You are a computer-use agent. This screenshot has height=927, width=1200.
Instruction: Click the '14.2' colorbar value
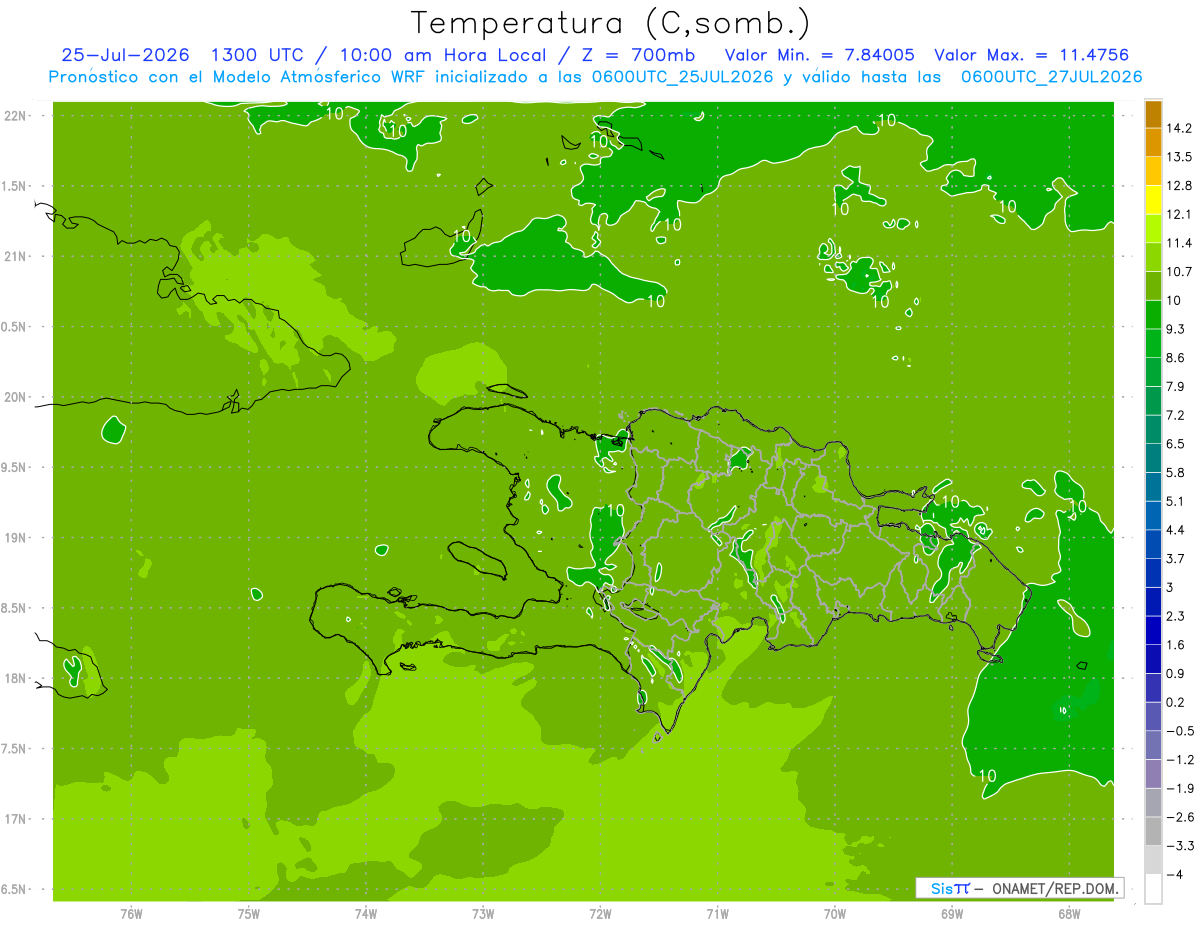(x=1180, y=128)
